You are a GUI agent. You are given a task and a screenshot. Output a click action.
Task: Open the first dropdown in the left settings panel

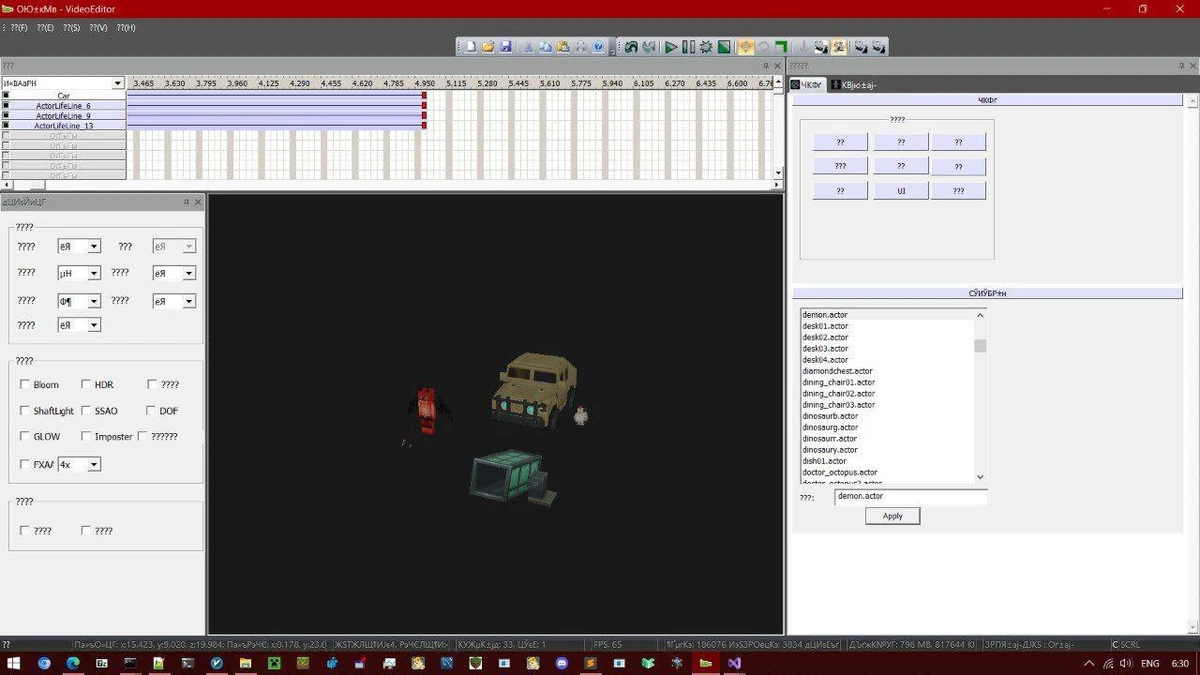(x=92, y=246)
